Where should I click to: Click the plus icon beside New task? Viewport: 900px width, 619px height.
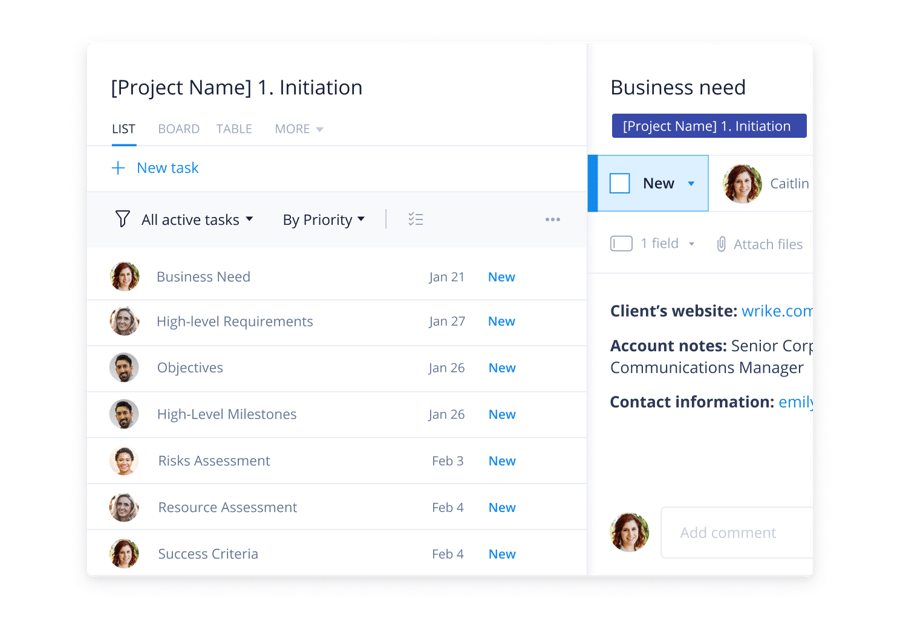point(117,168)
